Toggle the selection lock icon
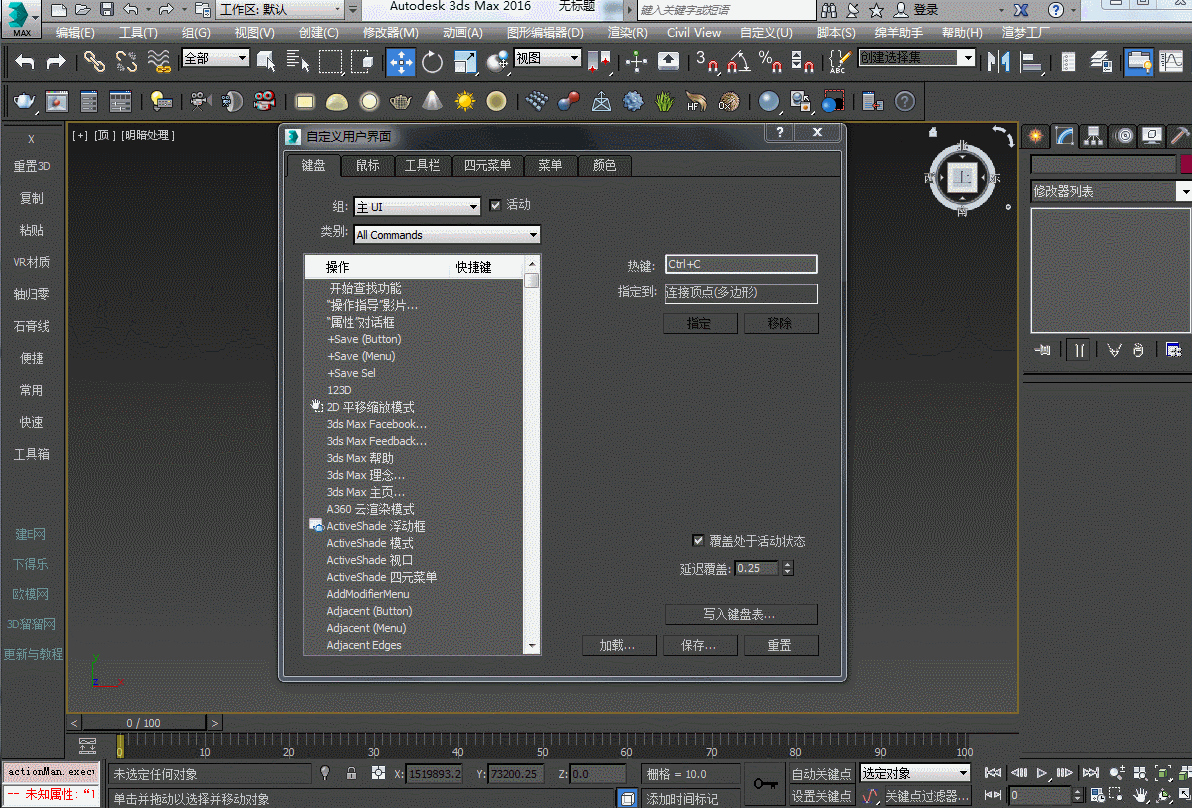 (351, 773)
